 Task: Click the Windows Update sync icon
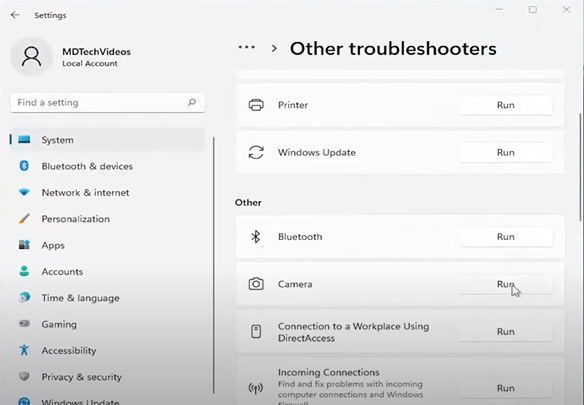[256, 152]
